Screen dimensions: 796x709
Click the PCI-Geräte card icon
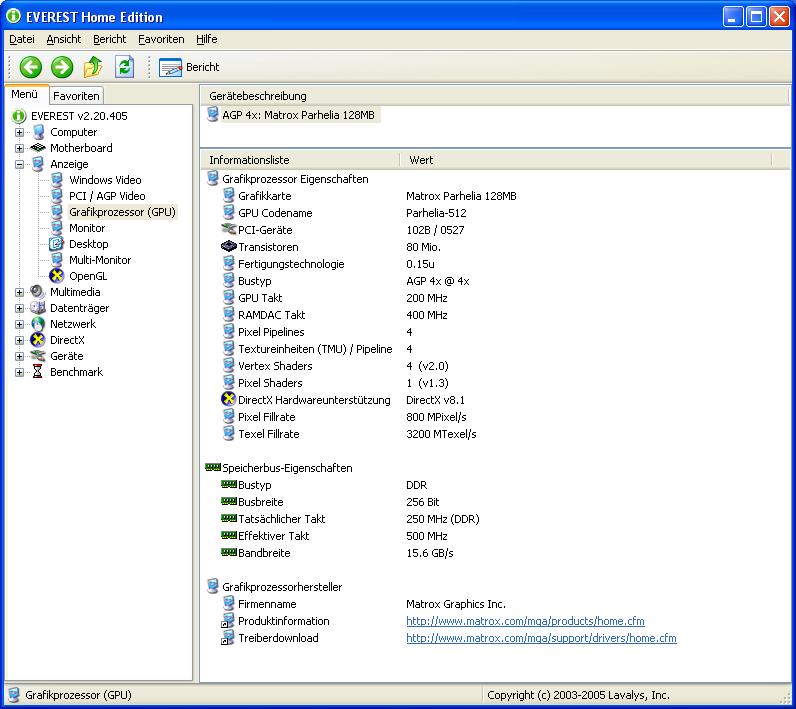(x=229, y=229)
